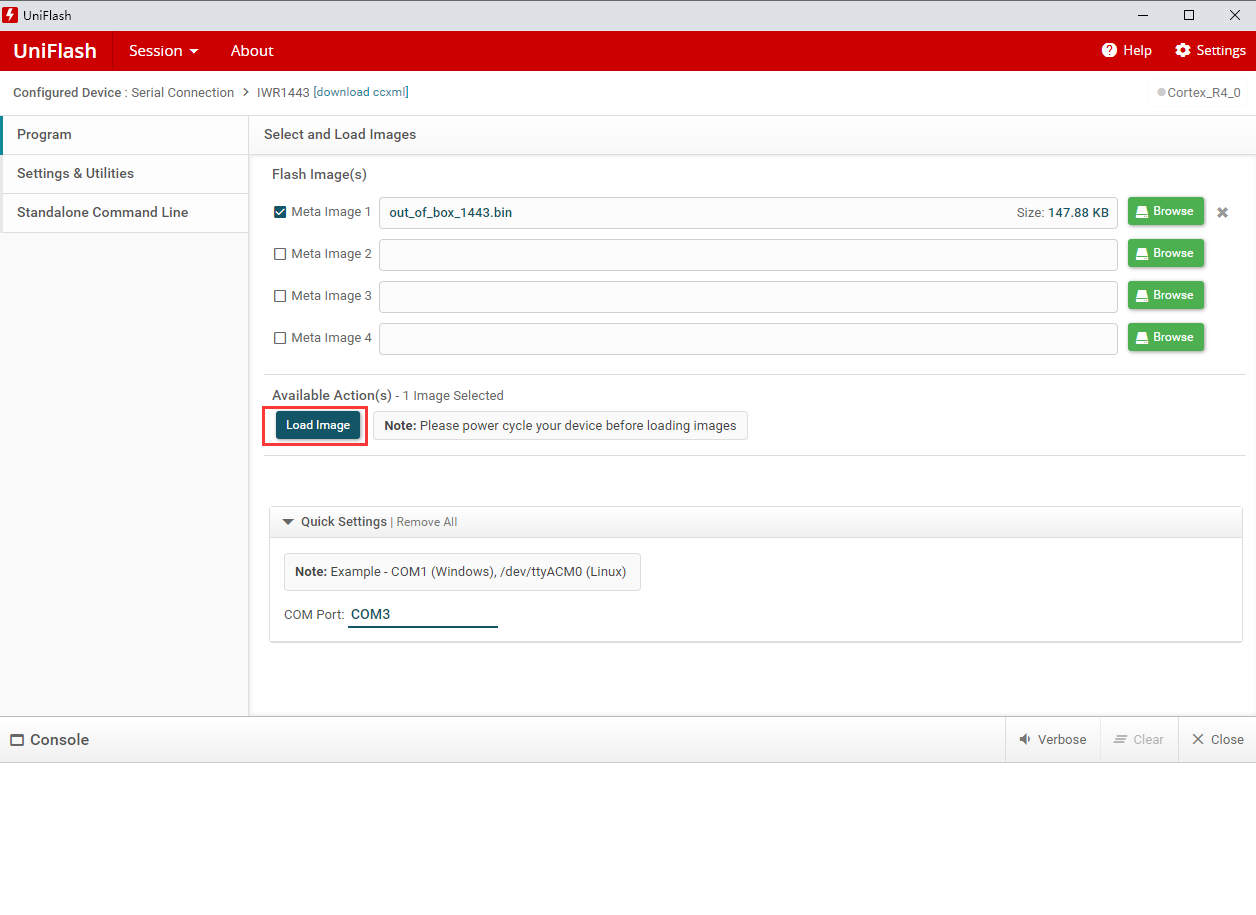Enable the Meta Image 4 checkbox
This screenshot has height=915, width=1256.
pyautogui.click(x=280, y=338)
